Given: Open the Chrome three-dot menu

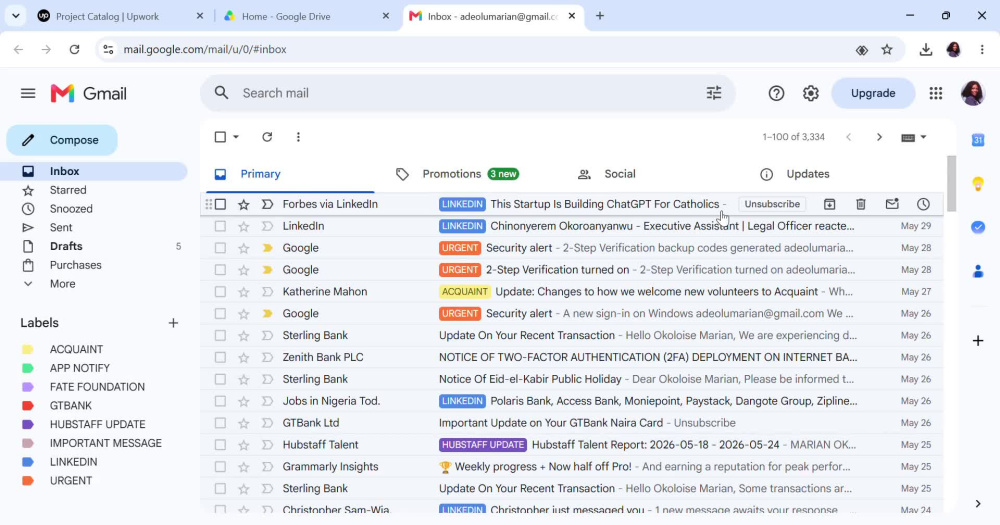Looking at the screenshot, I should [x=982, y=49].
